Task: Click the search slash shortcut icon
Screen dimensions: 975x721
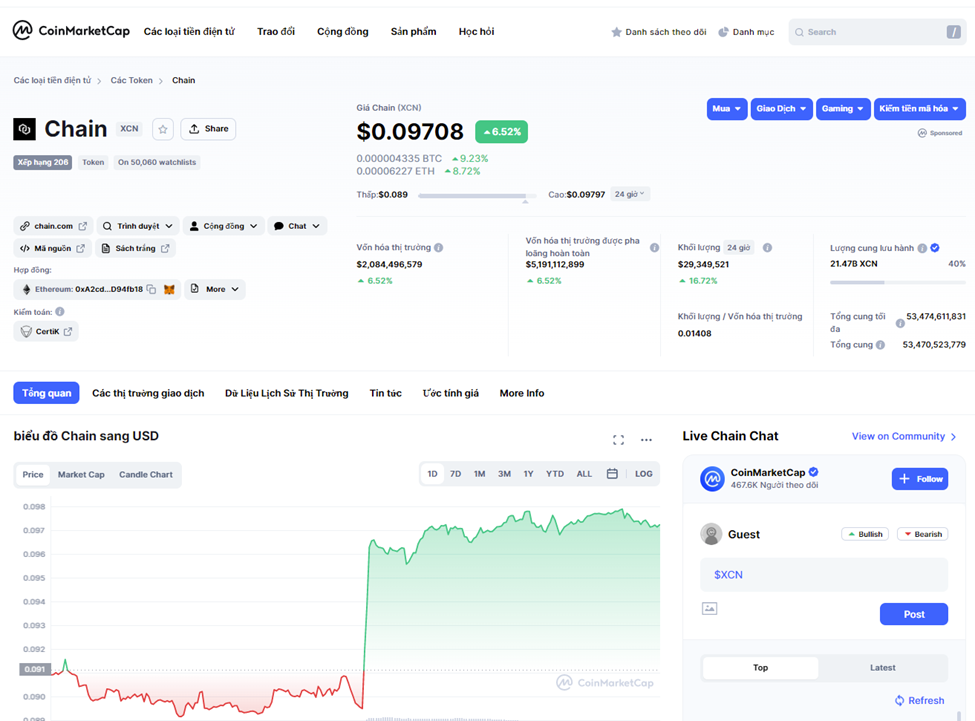Action: tap(953, 32)
